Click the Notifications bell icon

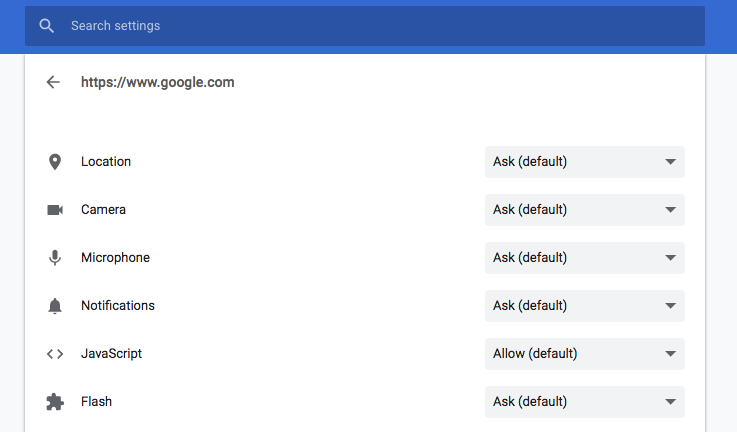pyautogui.click(x=55, y=306)
